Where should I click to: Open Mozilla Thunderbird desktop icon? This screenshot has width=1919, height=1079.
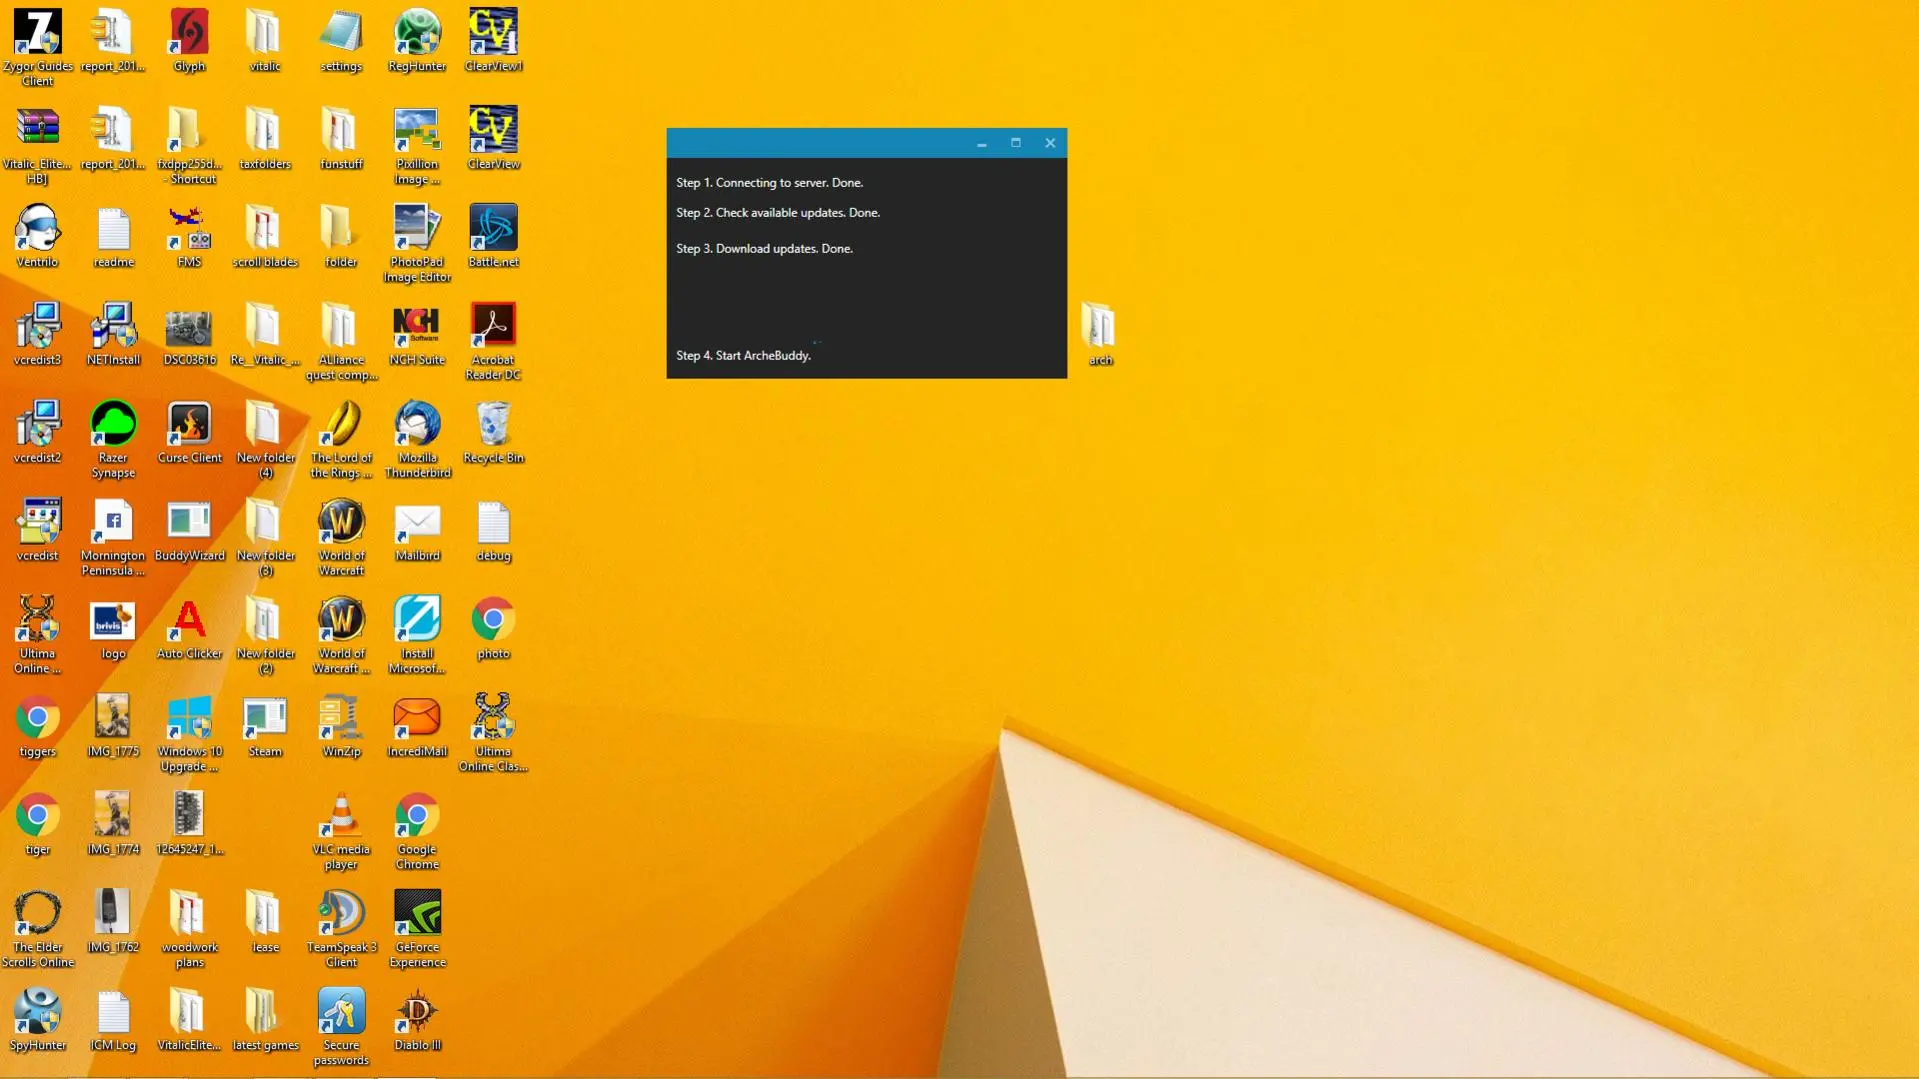point(417,425)
